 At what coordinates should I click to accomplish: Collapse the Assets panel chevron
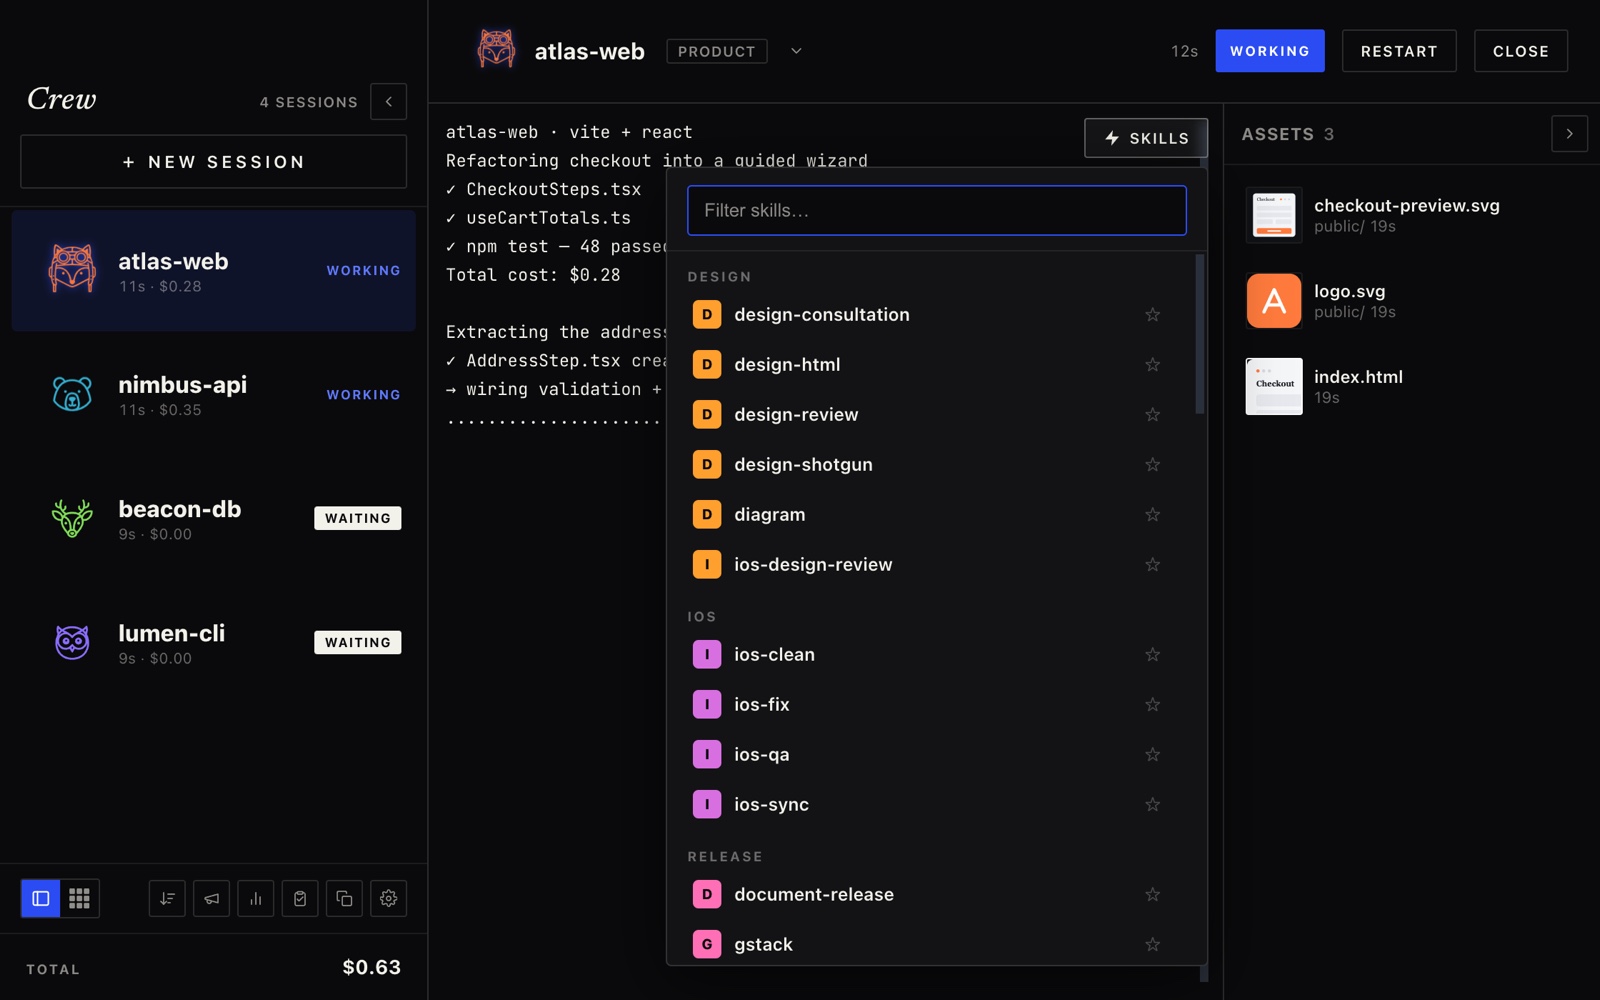tap(1569, 134)
